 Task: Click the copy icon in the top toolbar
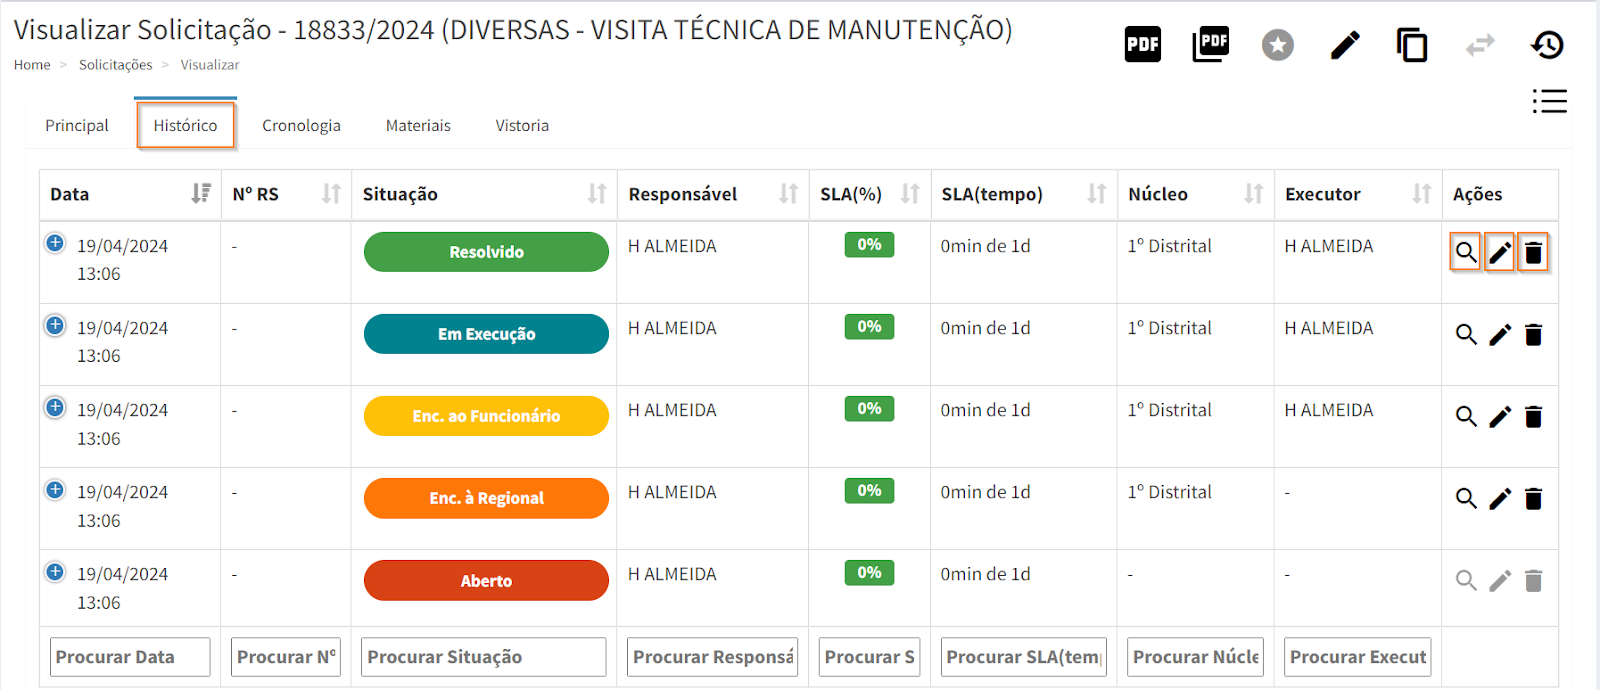[1412, 45]
